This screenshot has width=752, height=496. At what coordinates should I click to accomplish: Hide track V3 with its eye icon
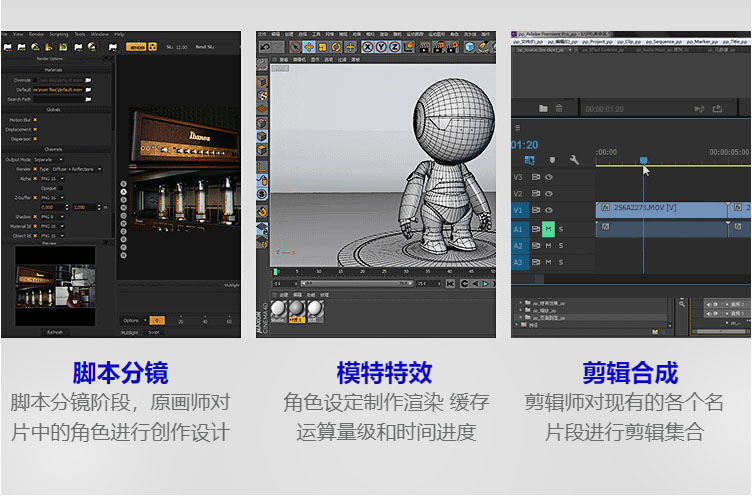coord(549,177)
